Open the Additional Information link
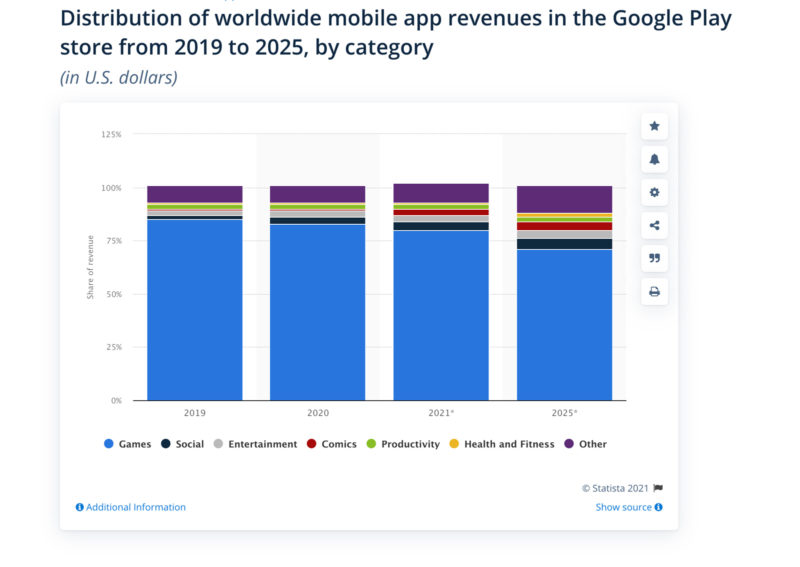This screenshot has height=567, width=800. tap(131, 507)
